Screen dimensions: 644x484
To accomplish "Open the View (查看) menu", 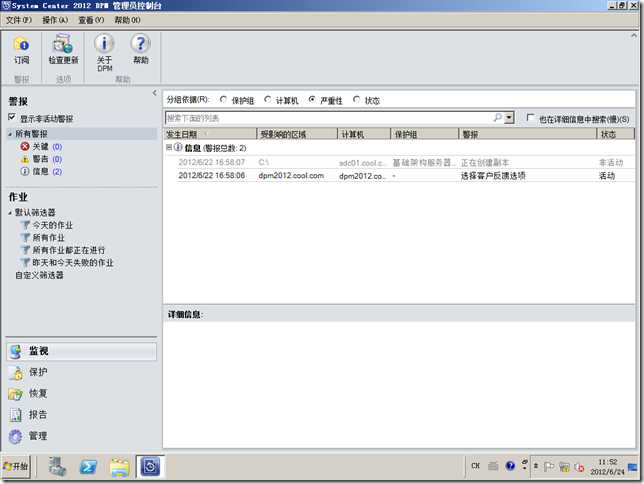I will pyautogui.click(x=91, y=20).
